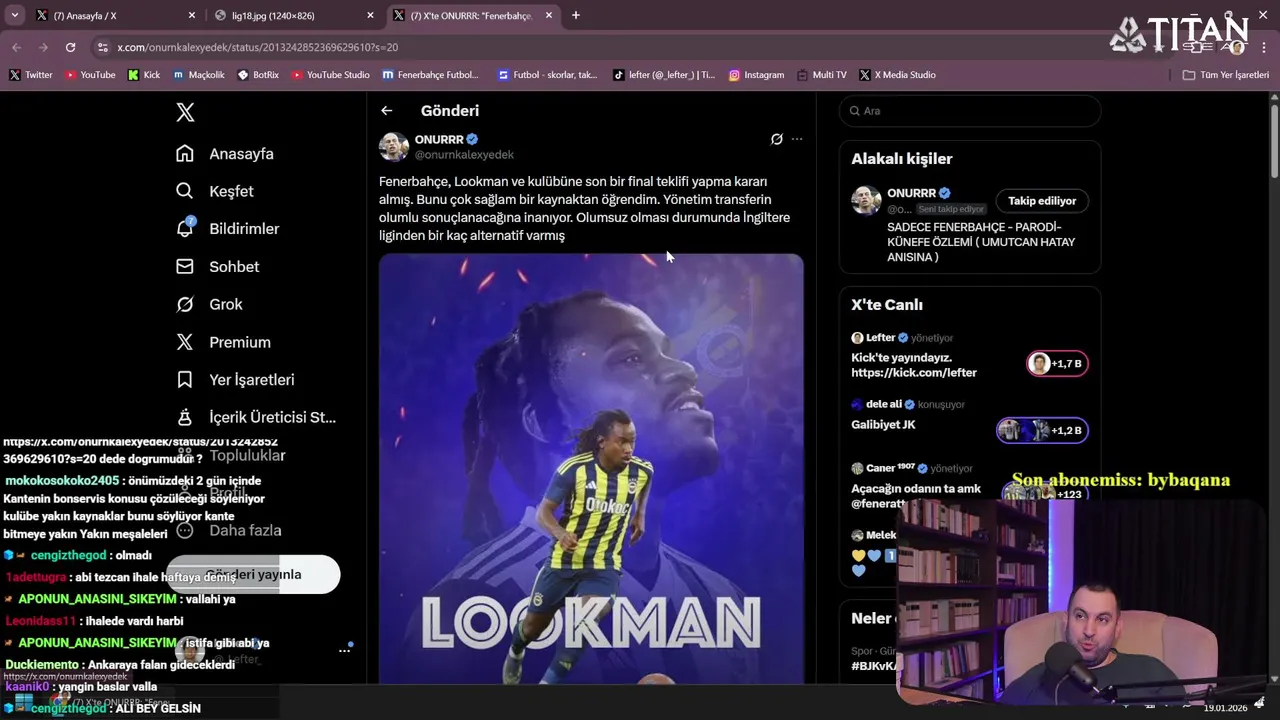Close the Anasayfa / X tab
Screen dimensions: 1280x720
pos(192,16)
